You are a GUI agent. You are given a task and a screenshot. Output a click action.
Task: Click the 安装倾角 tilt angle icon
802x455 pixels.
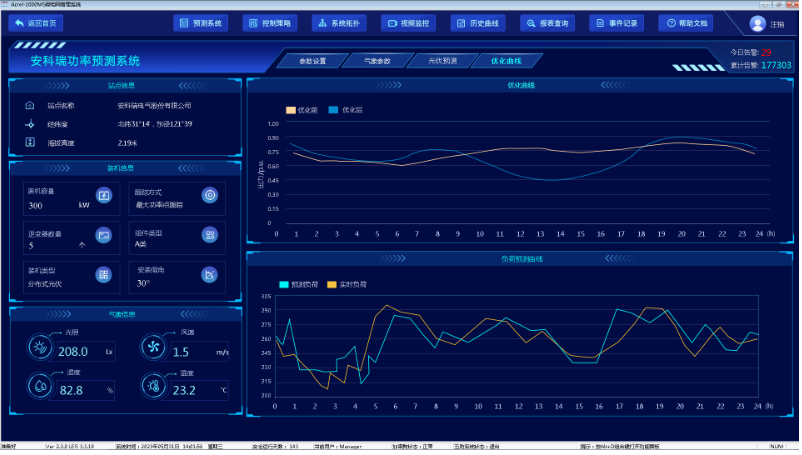(209, 274)
